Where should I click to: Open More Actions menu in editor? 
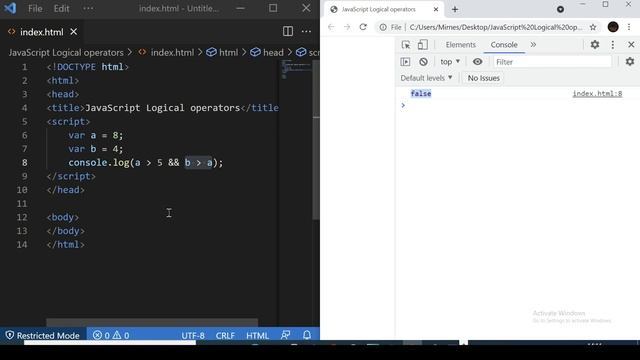point(306,31)
